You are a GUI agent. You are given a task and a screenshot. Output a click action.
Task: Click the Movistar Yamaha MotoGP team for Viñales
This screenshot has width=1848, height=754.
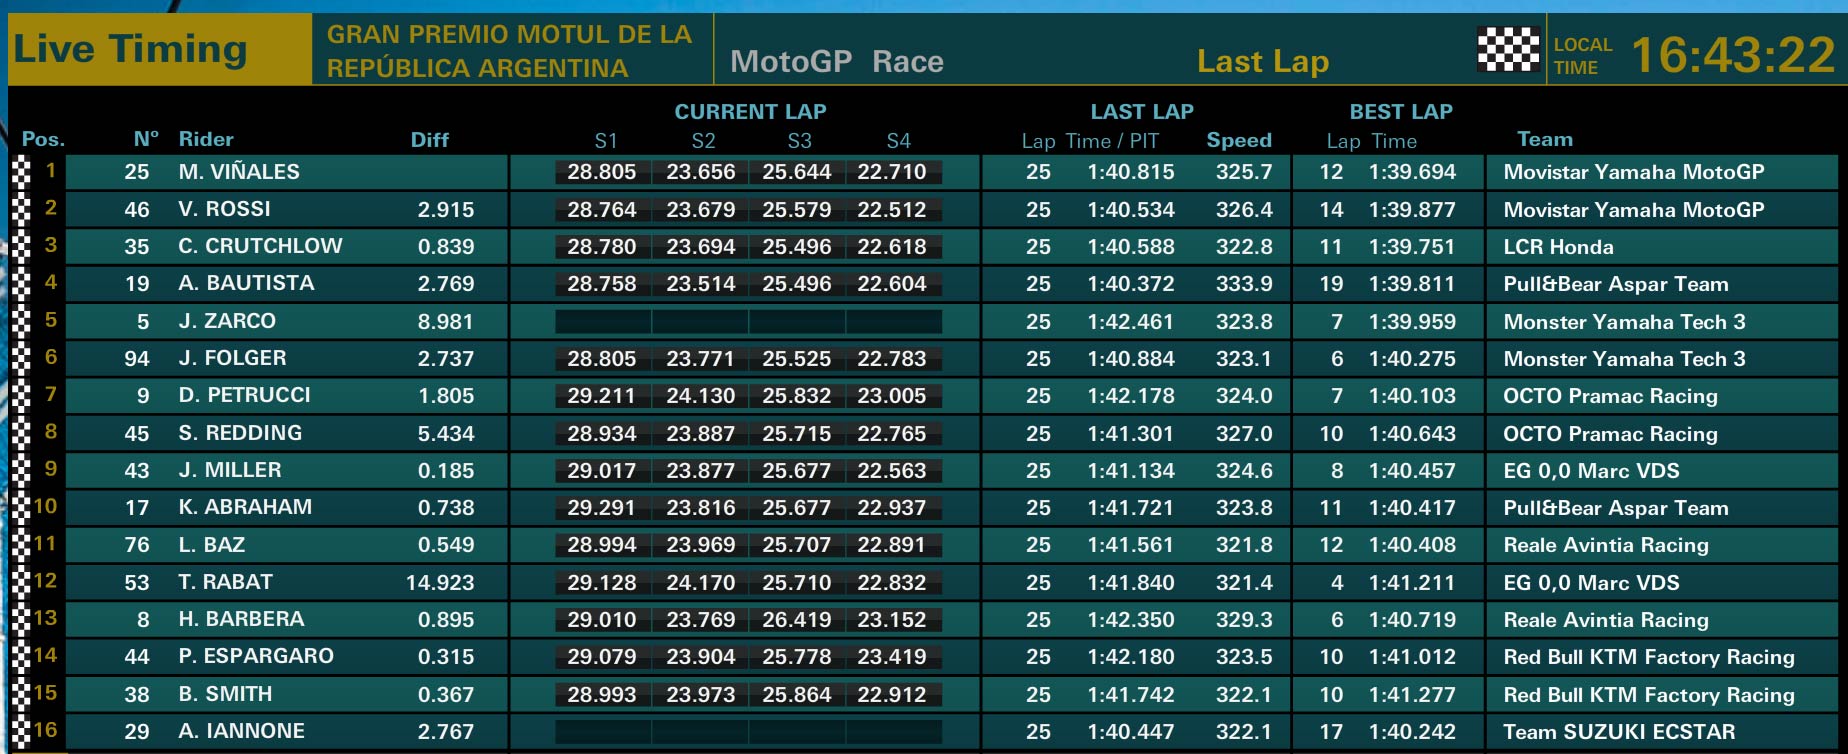(x=1634, y=172)
